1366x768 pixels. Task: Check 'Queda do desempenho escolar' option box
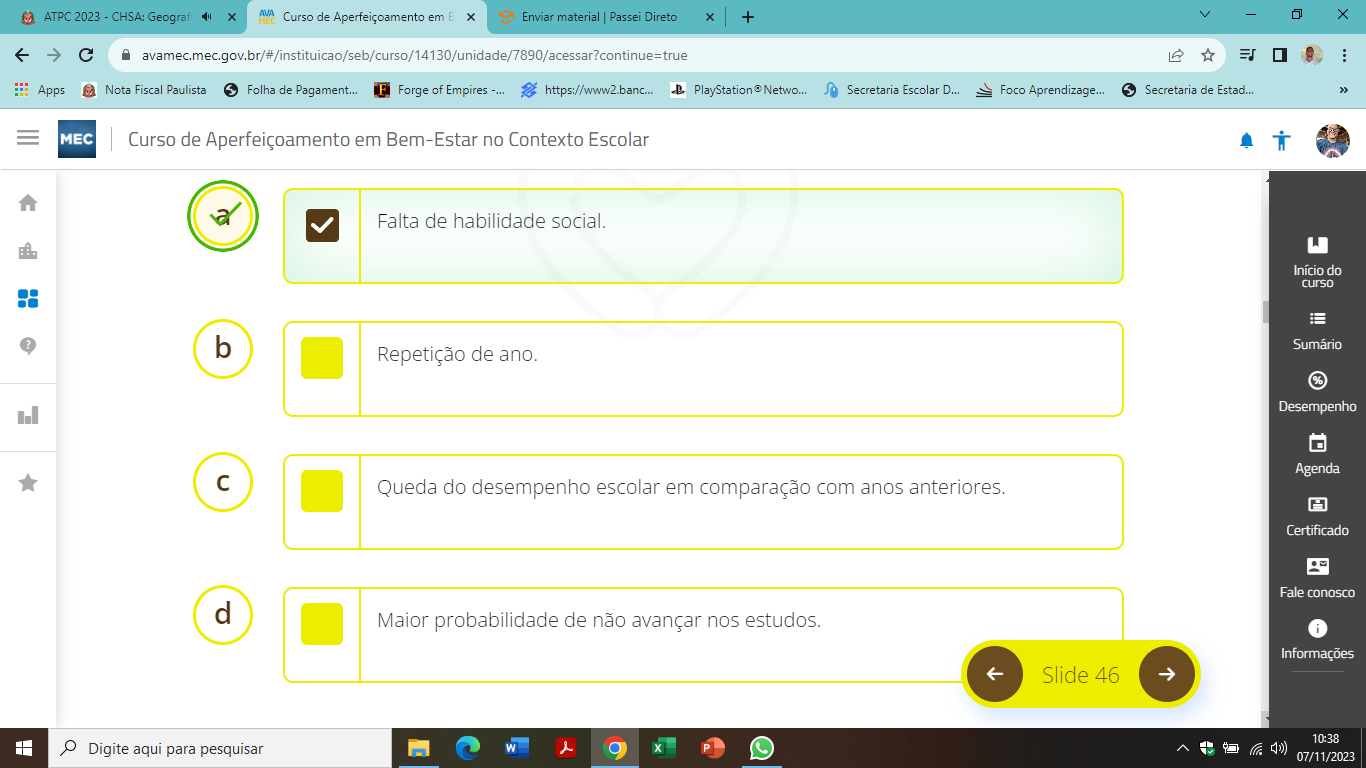point(322,491)
